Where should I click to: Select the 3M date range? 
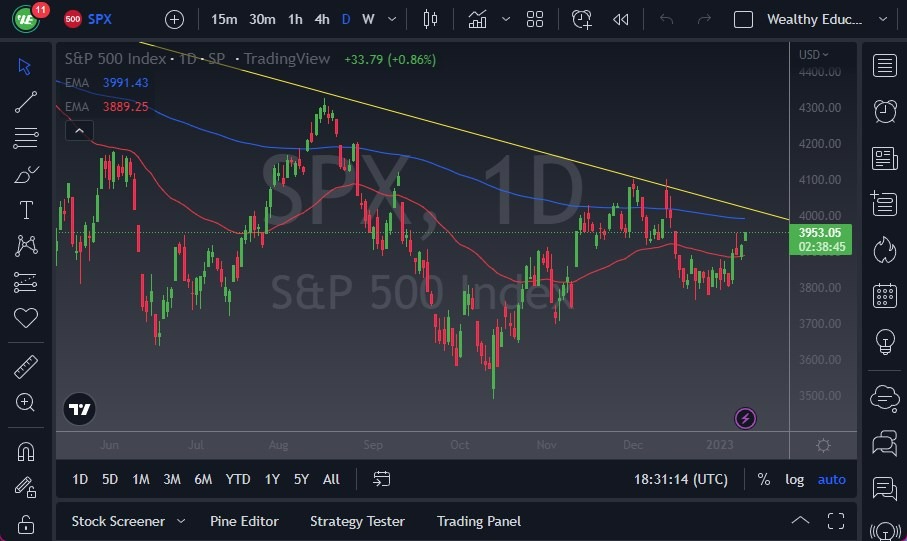[172, 479]
